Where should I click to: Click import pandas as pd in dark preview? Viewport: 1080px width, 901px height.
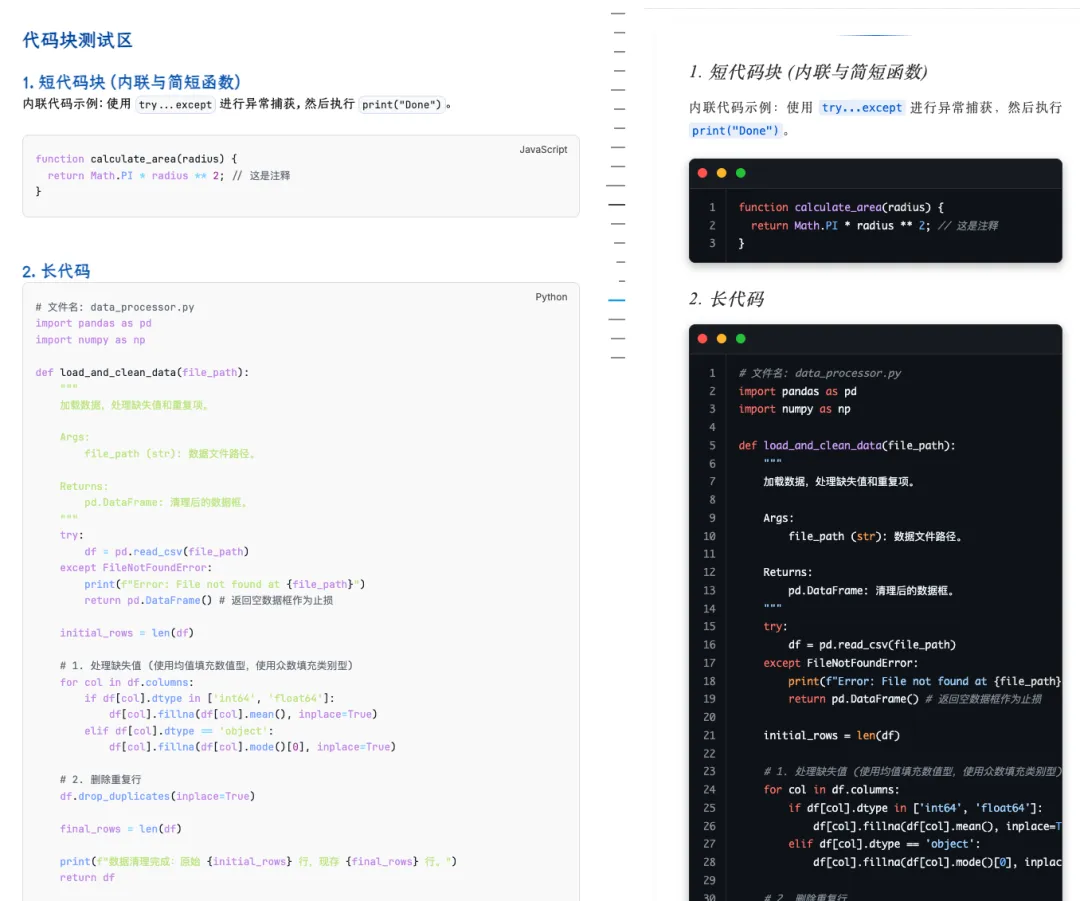[798, 391]
